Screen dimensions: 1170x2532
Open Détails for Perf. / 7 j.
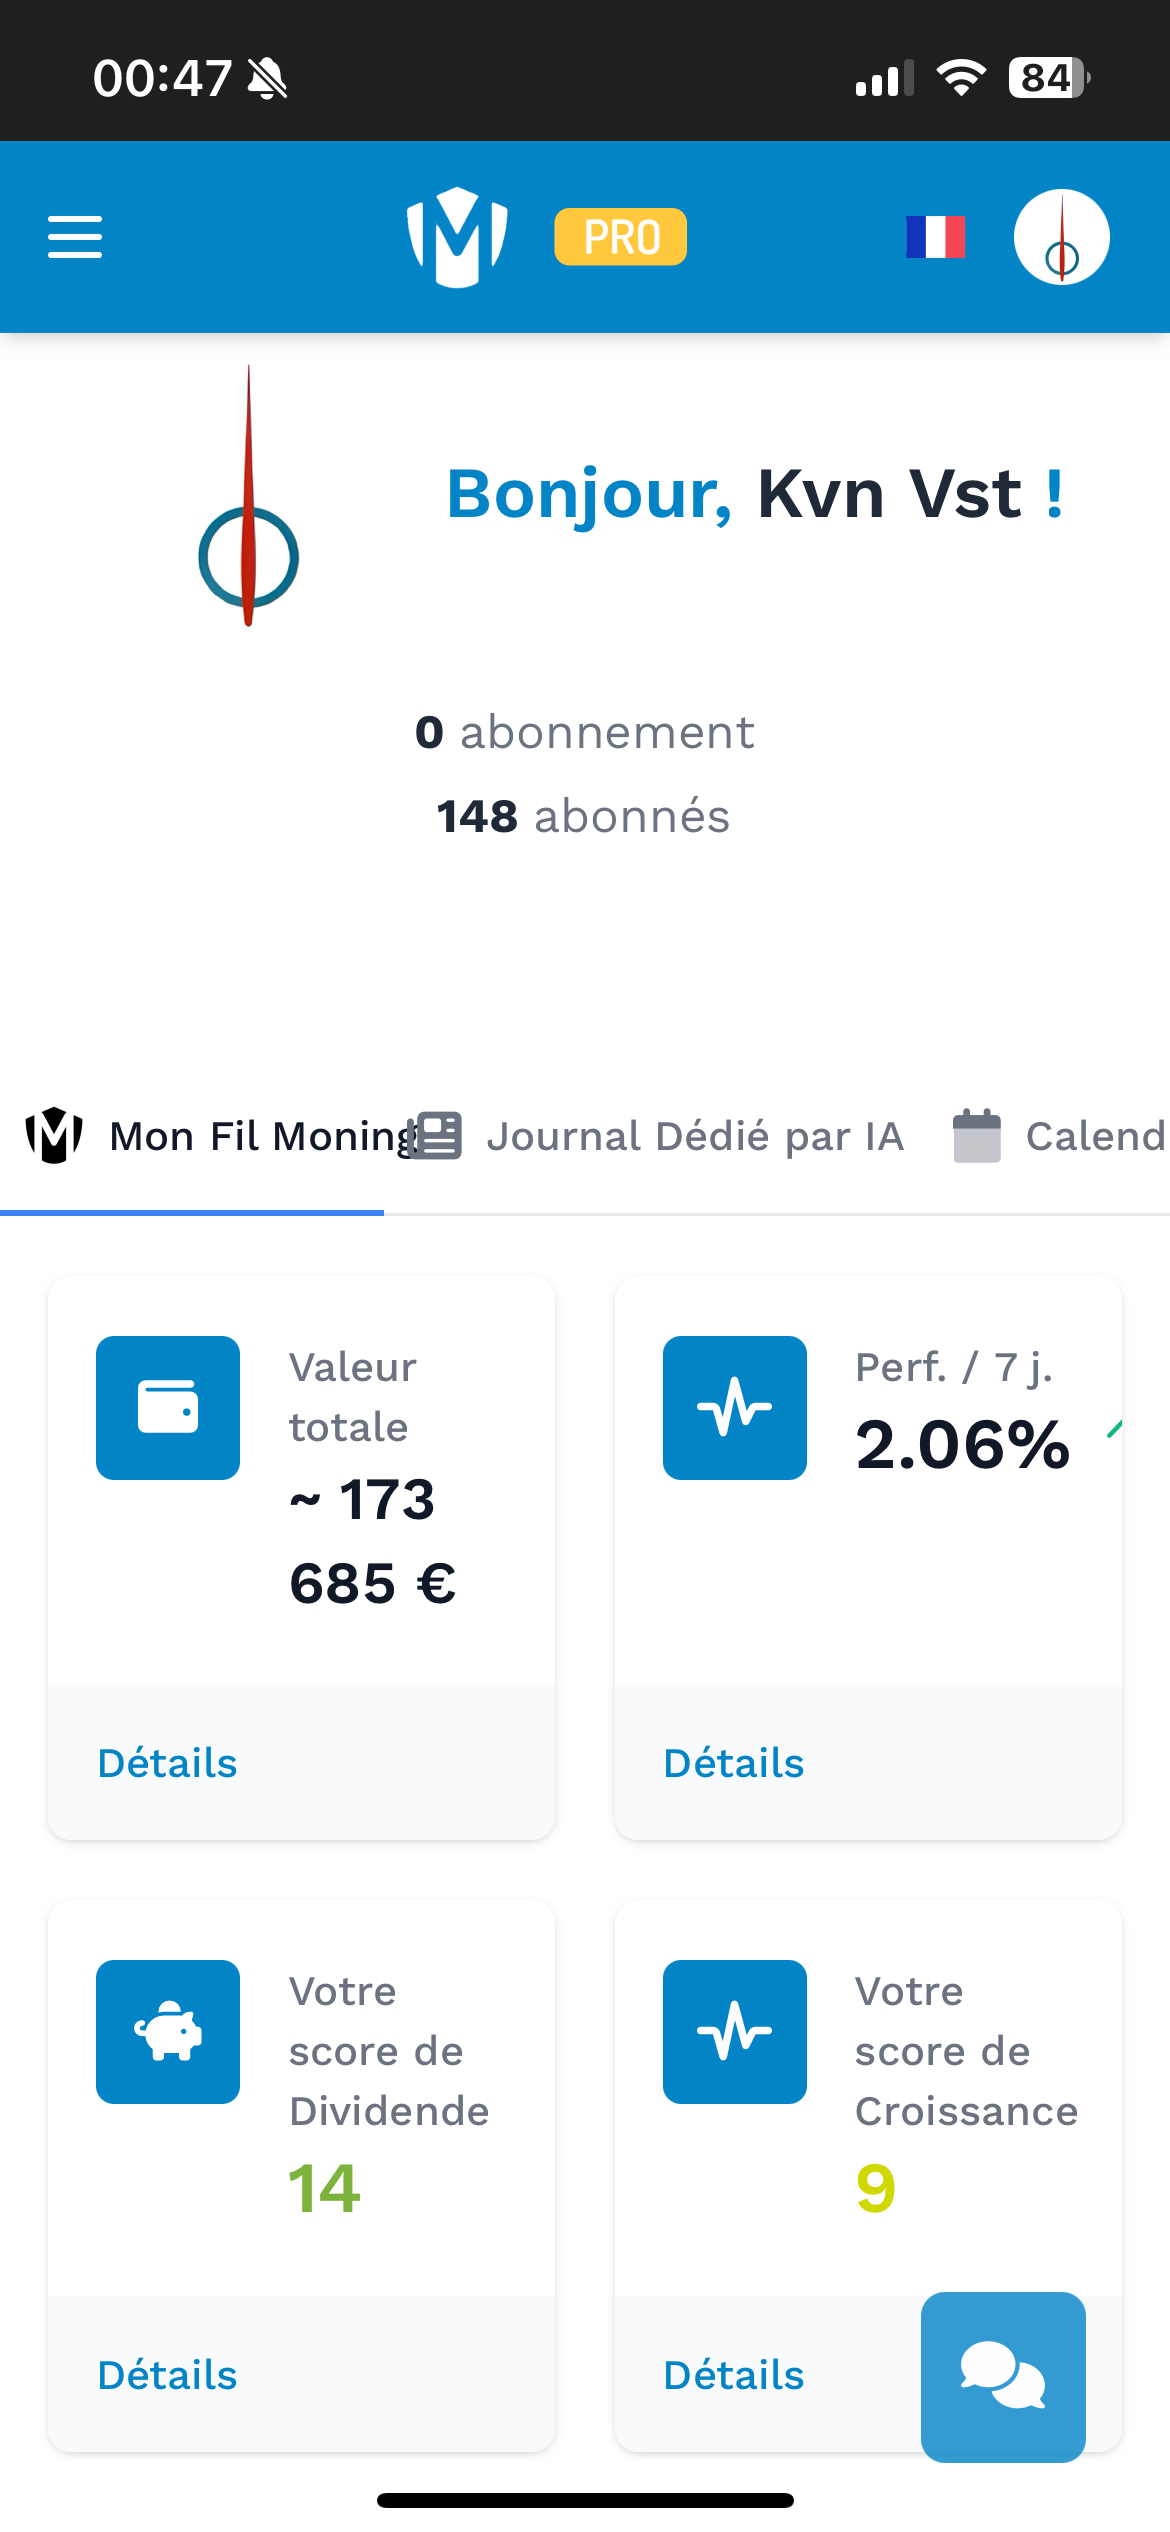735,1763
